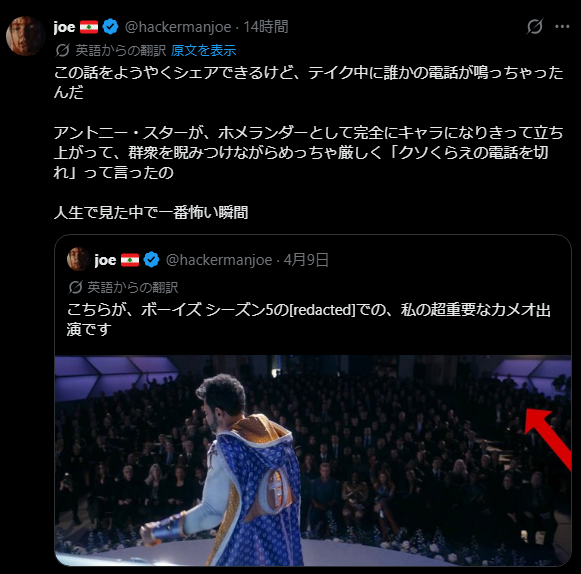Click the red arrow in the quoted image
Viewport: 581px width, 574px height.
click(x=549, y=439)
